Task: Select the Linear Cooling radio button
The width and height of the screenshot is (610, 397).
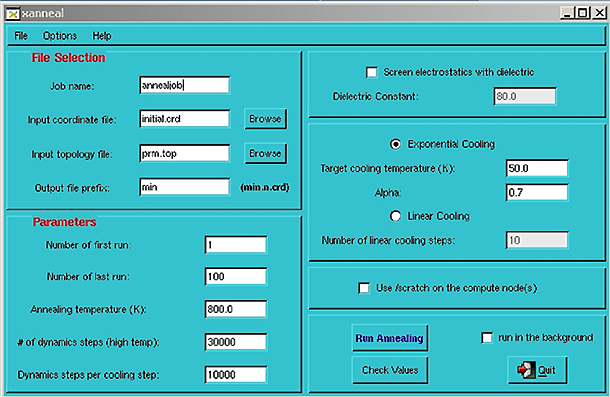Action: 395,216
